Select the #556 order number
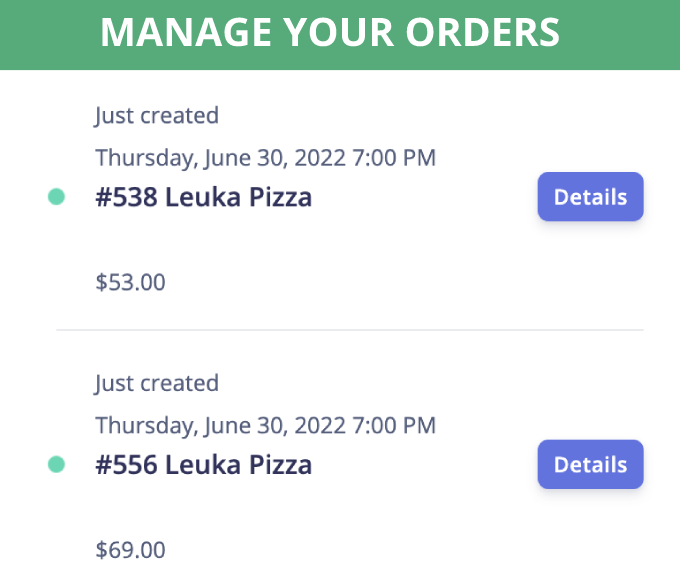Image resolution: width=680 pixels, height=580 pixels. click(126, 465)
